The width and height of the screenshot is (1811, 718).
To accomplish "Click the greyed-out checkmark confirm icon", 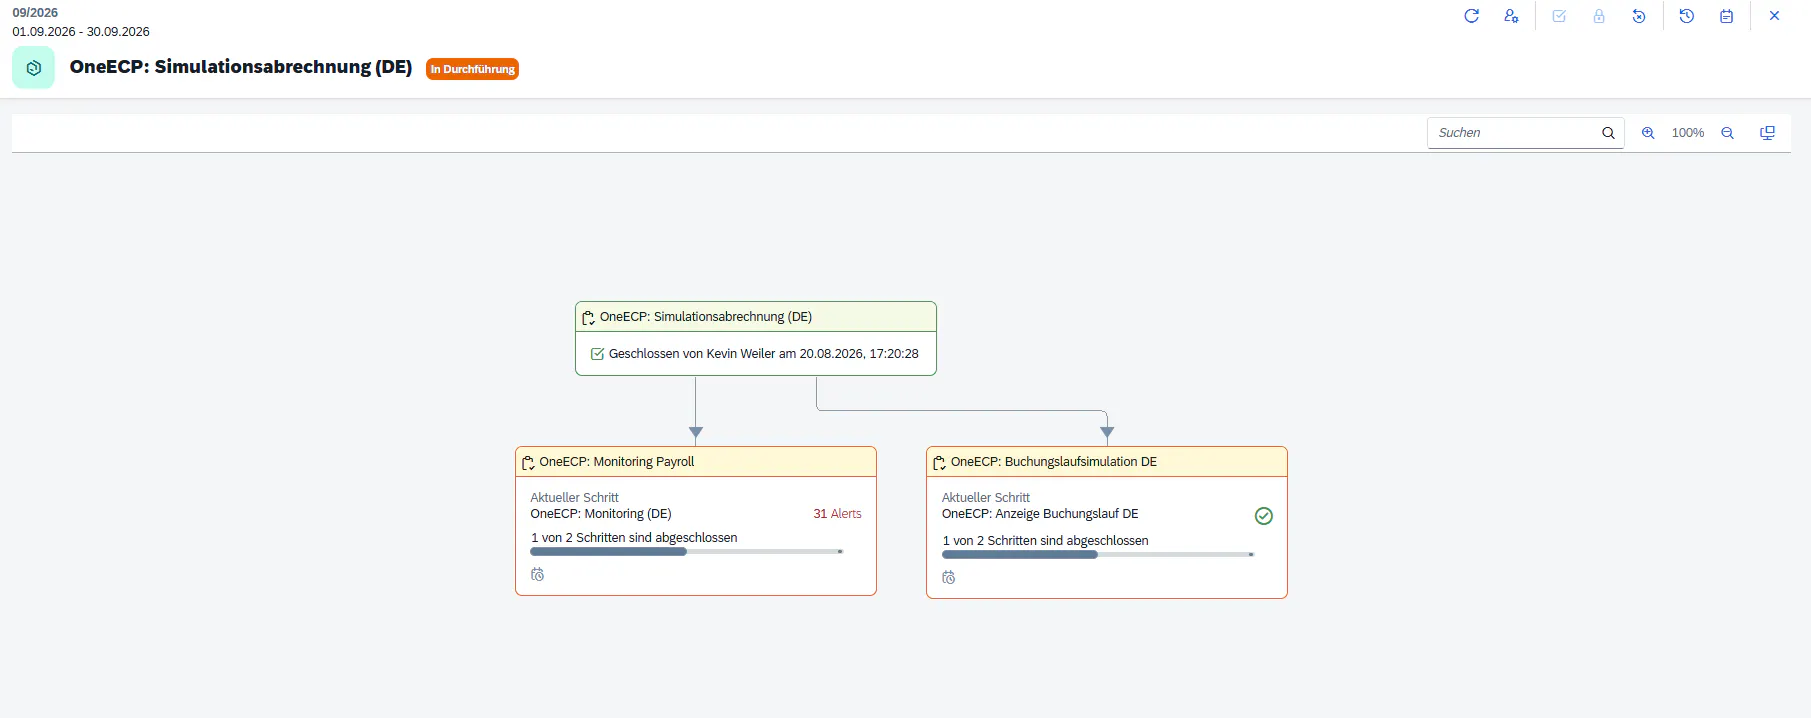I will (x=1559, y=16).
